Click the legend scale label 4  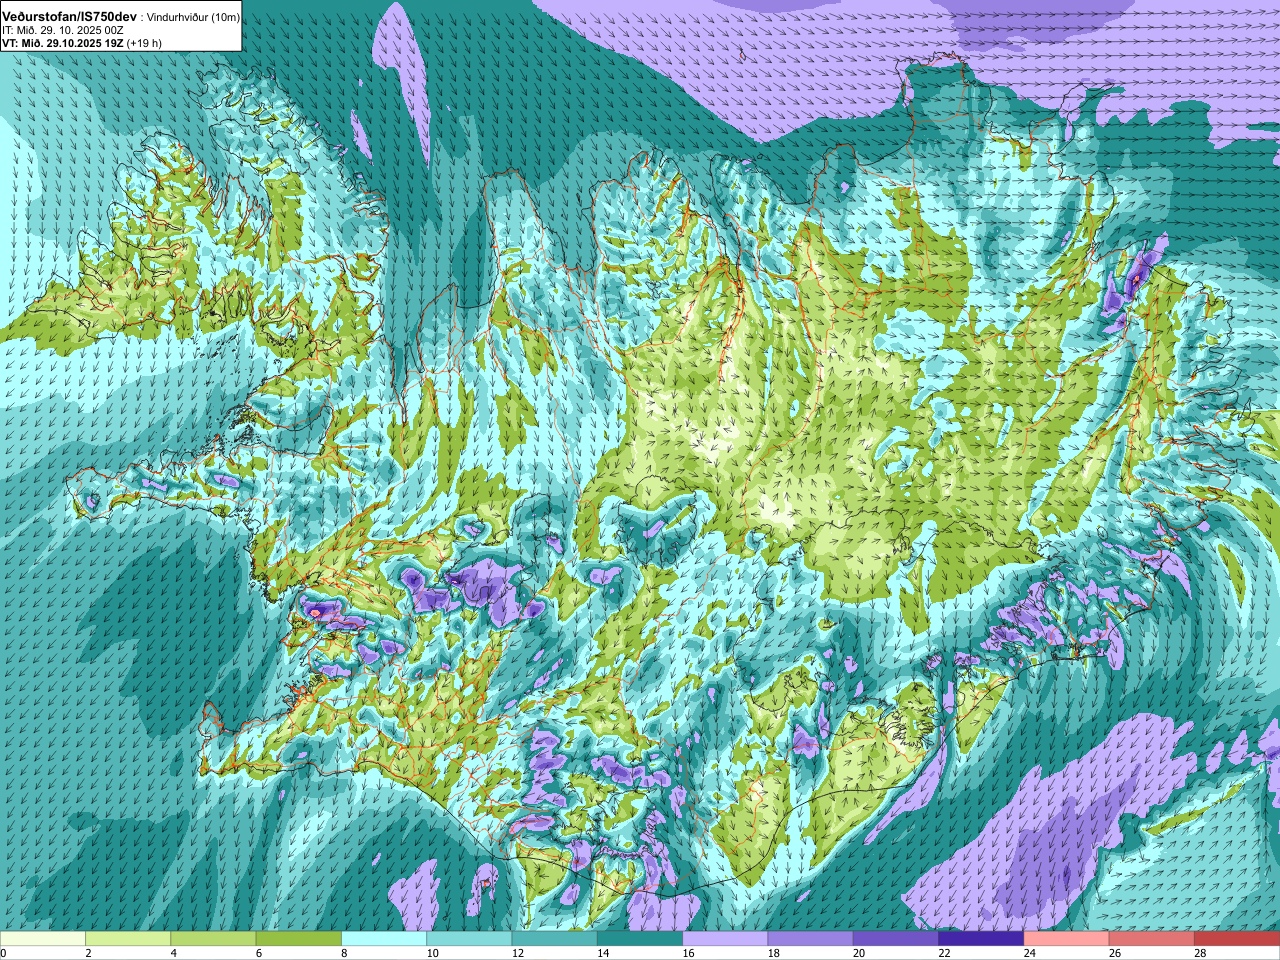(174, 953)
